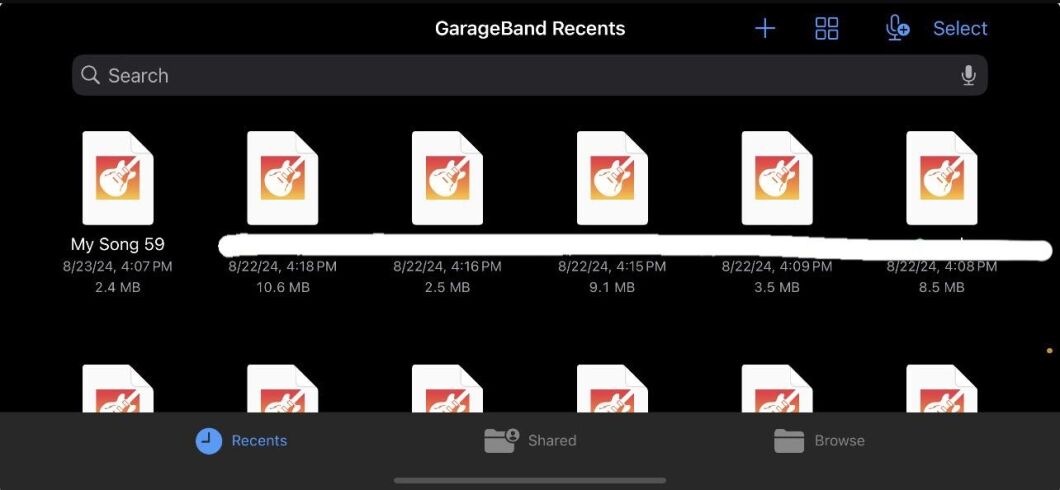Open the 10.6 MB GarageBand file
The image size is (1060, 490).
click(x=282, y=178)
